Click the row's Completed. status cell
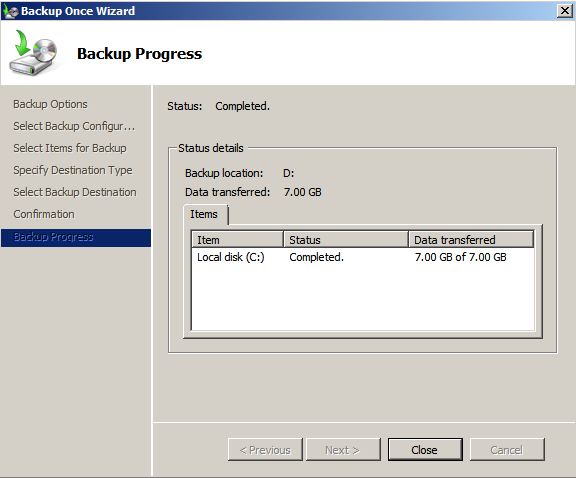Screen dimensions: 576x478 coord(317,257)
